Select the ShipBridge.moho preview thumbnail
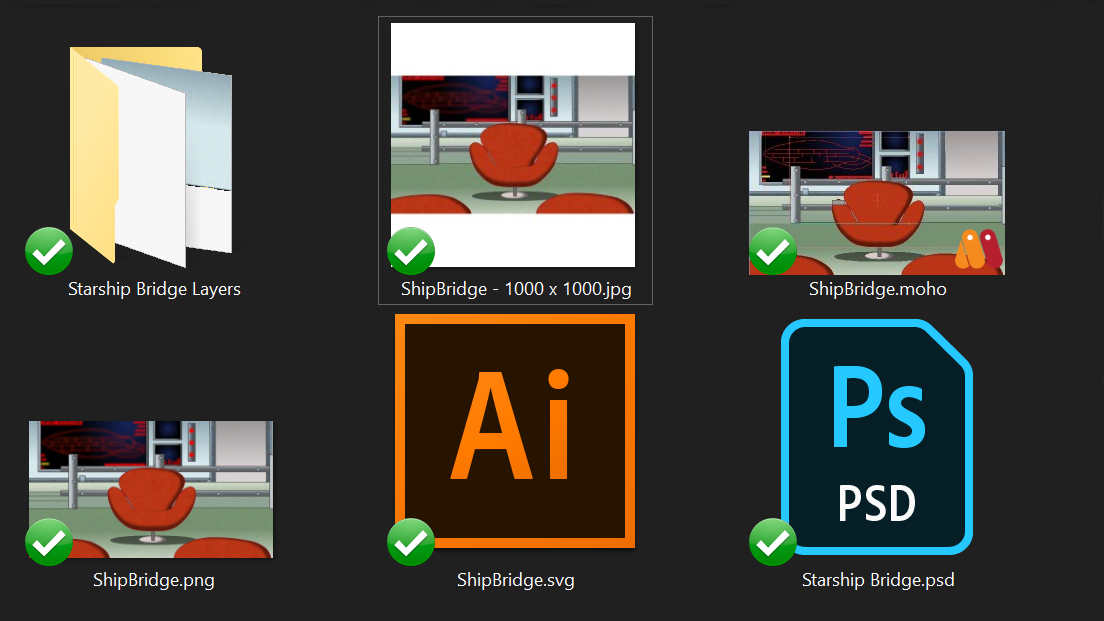1104x621 pixels. [x=876, y=202]
